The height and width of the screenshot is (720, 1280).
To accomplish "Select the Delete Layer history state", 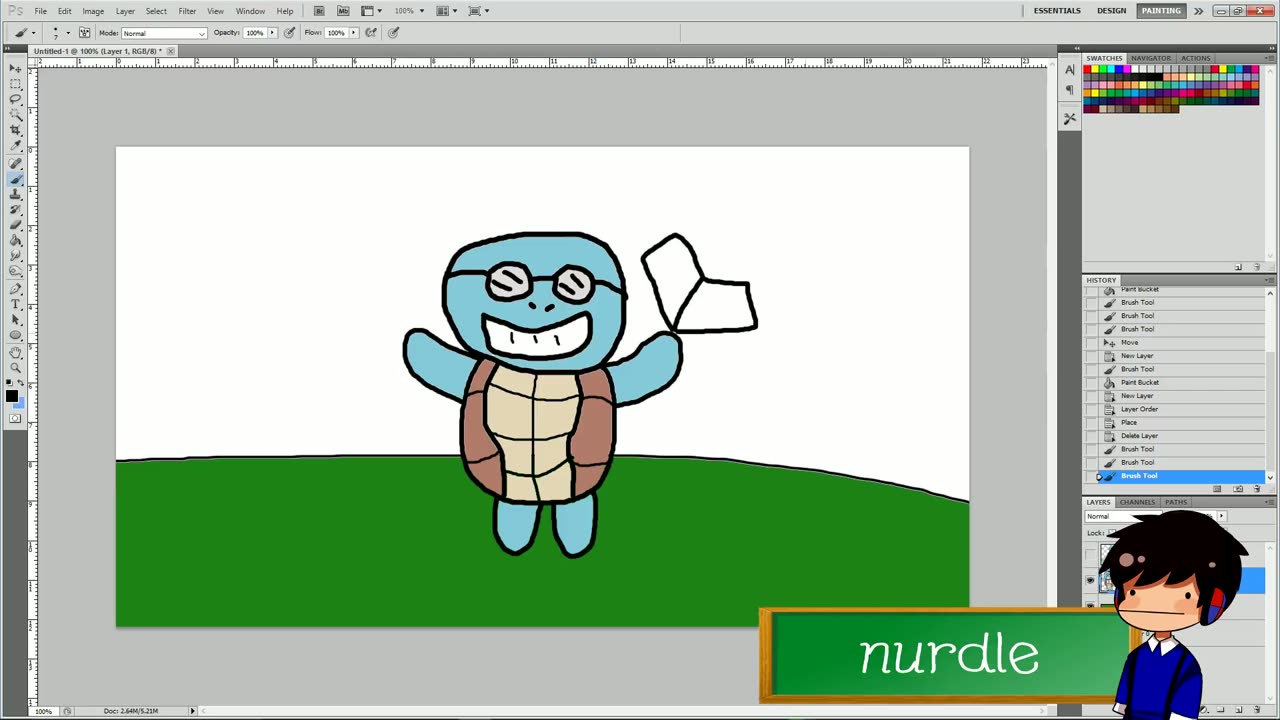I will coord(1182,436).
